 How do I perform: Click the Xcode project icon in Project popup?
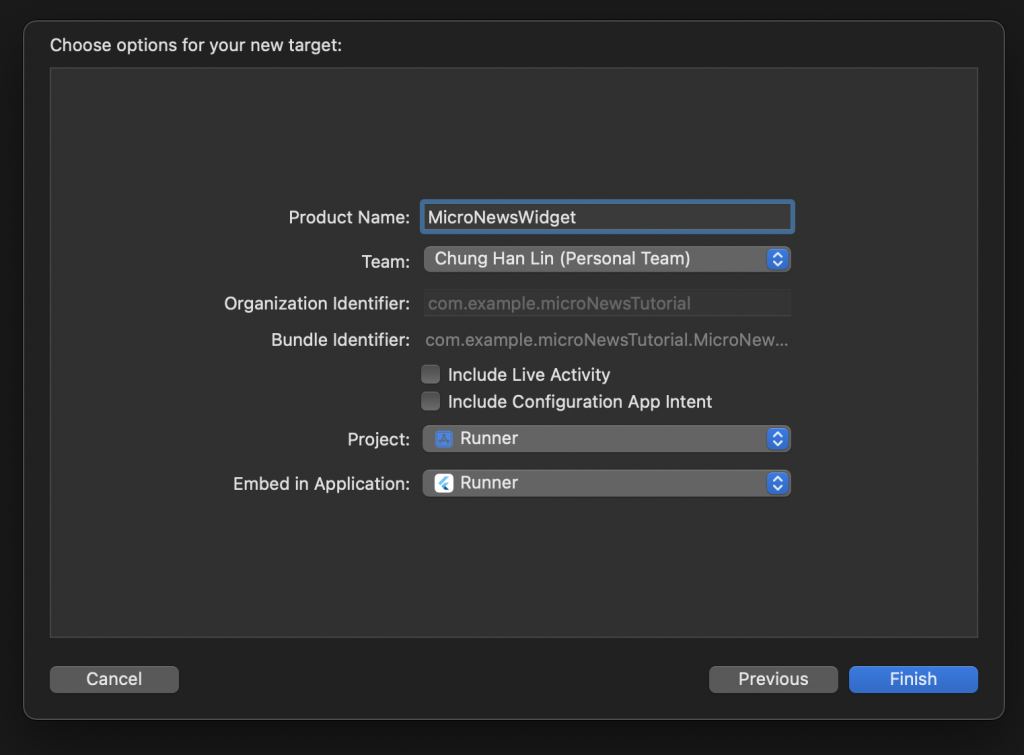click(443, 439)
